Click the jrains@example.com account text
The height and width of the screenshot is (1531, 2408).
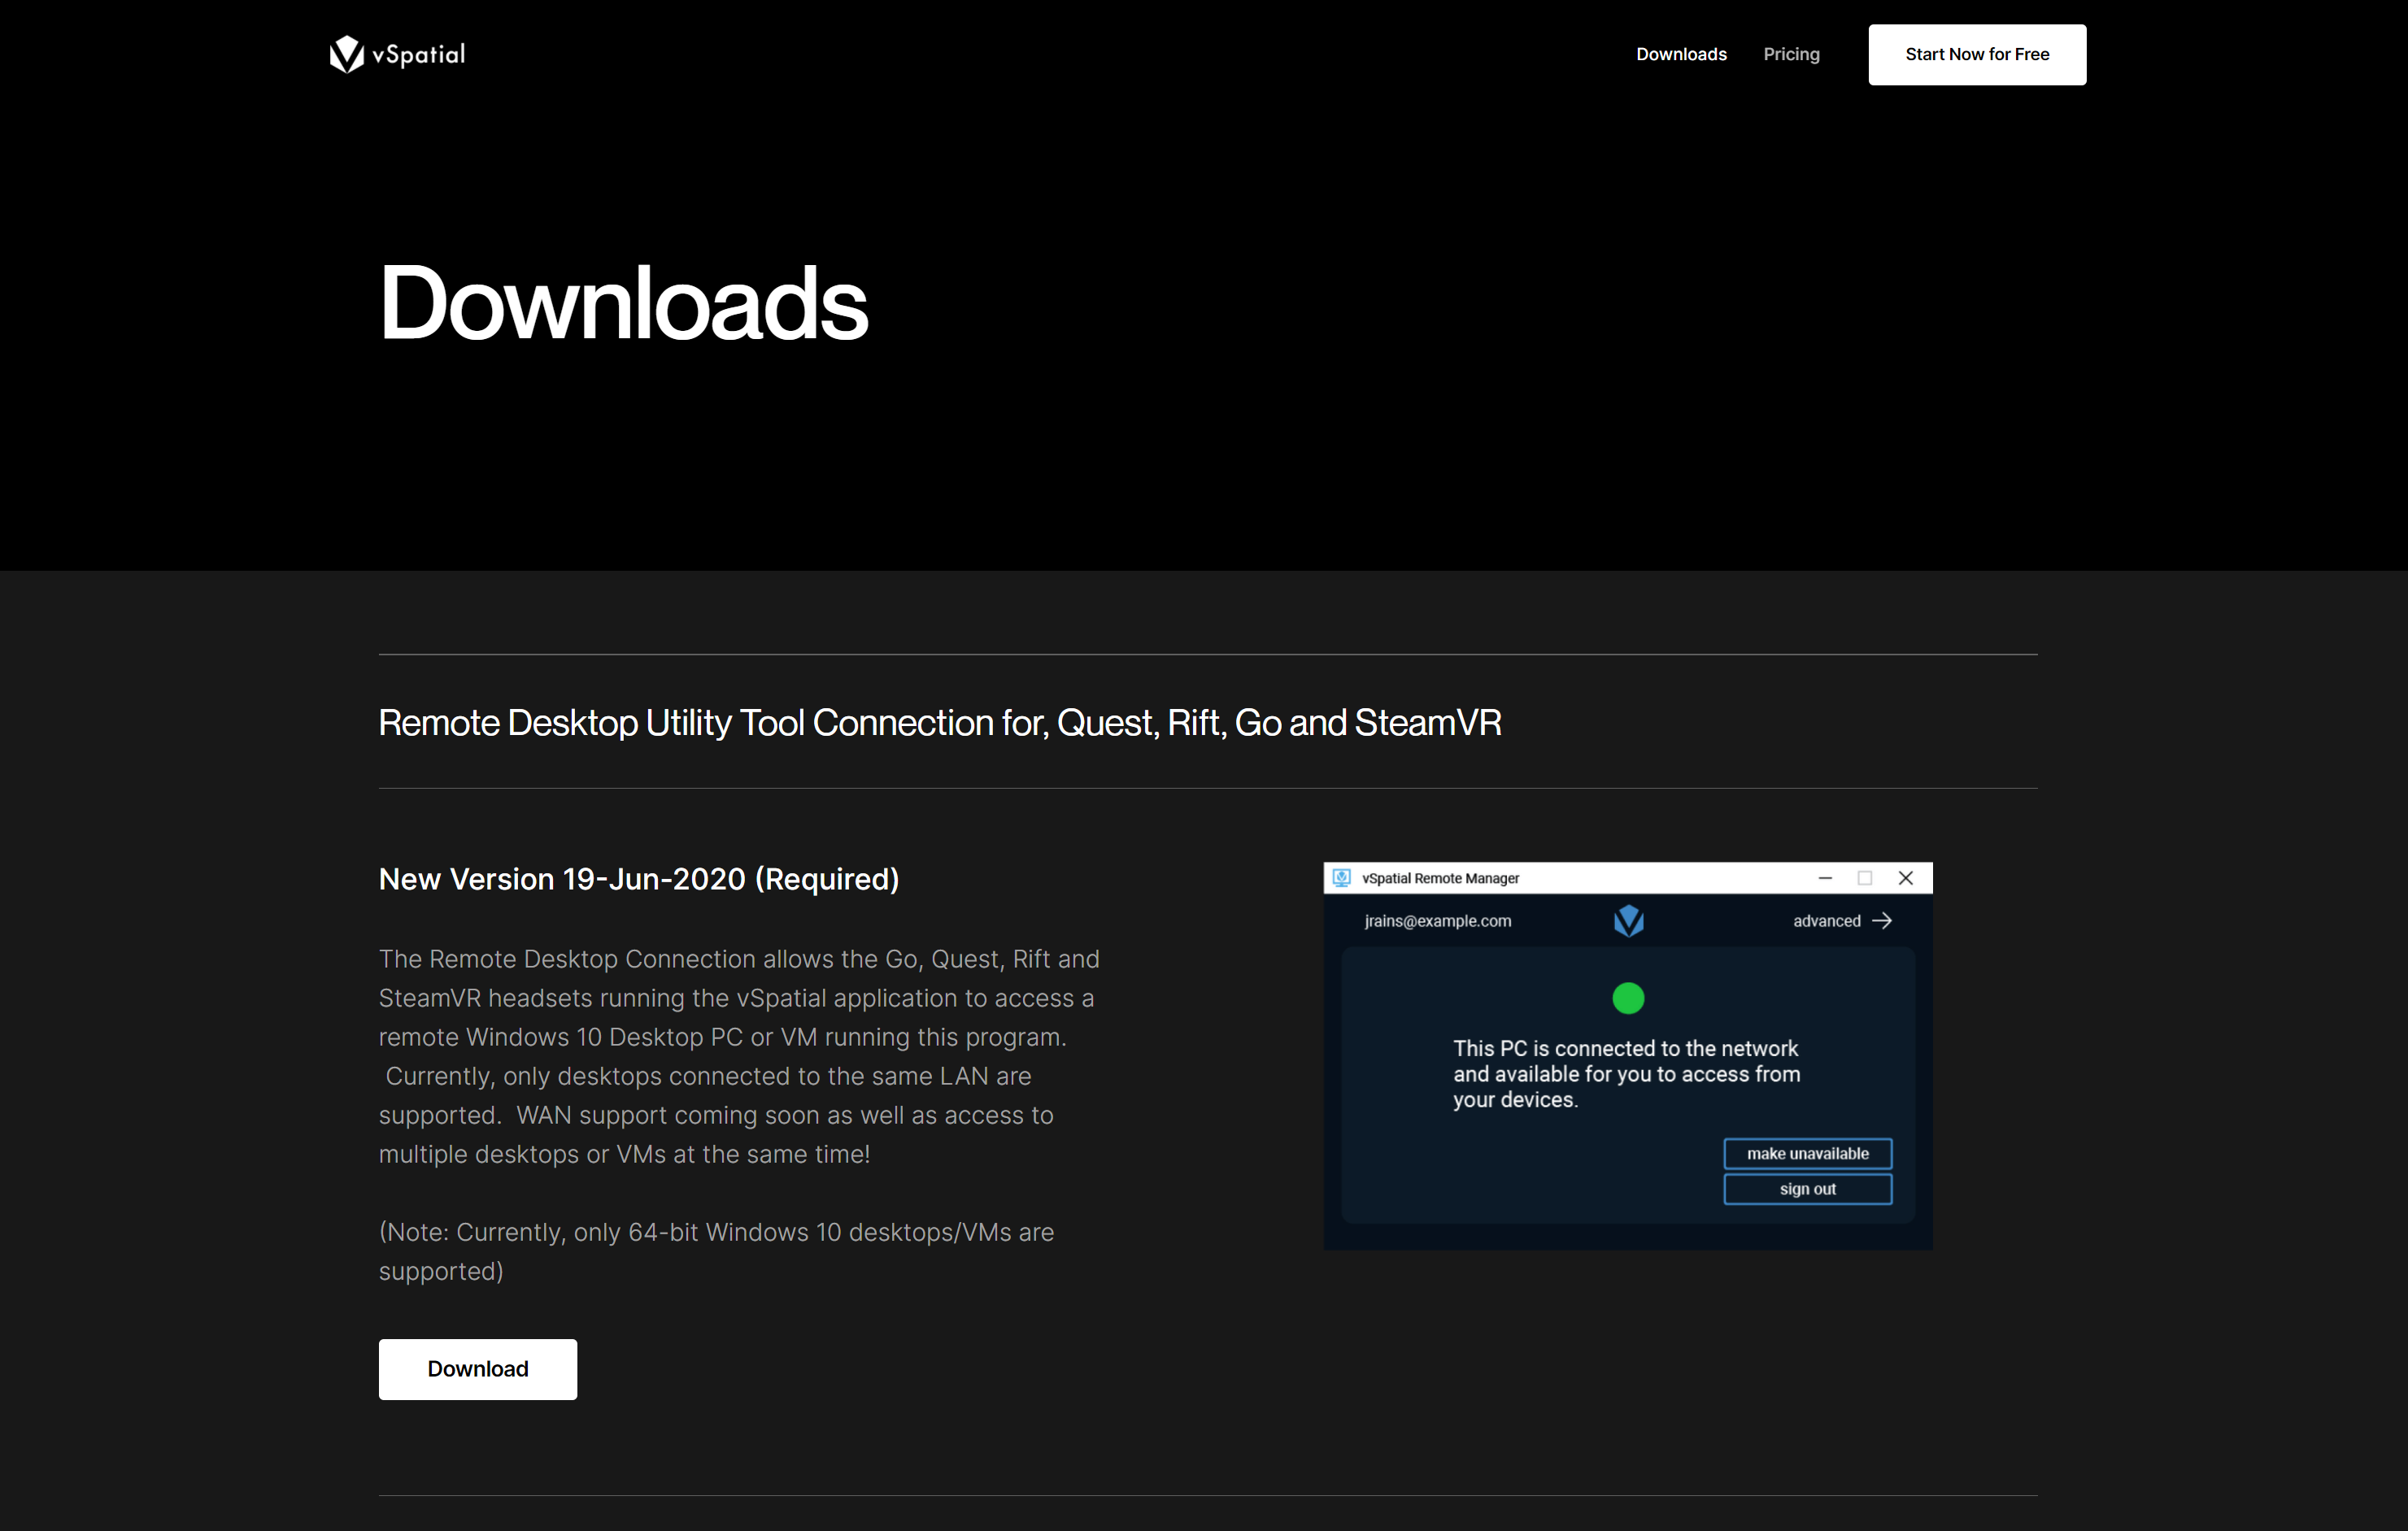[1437, 920]
